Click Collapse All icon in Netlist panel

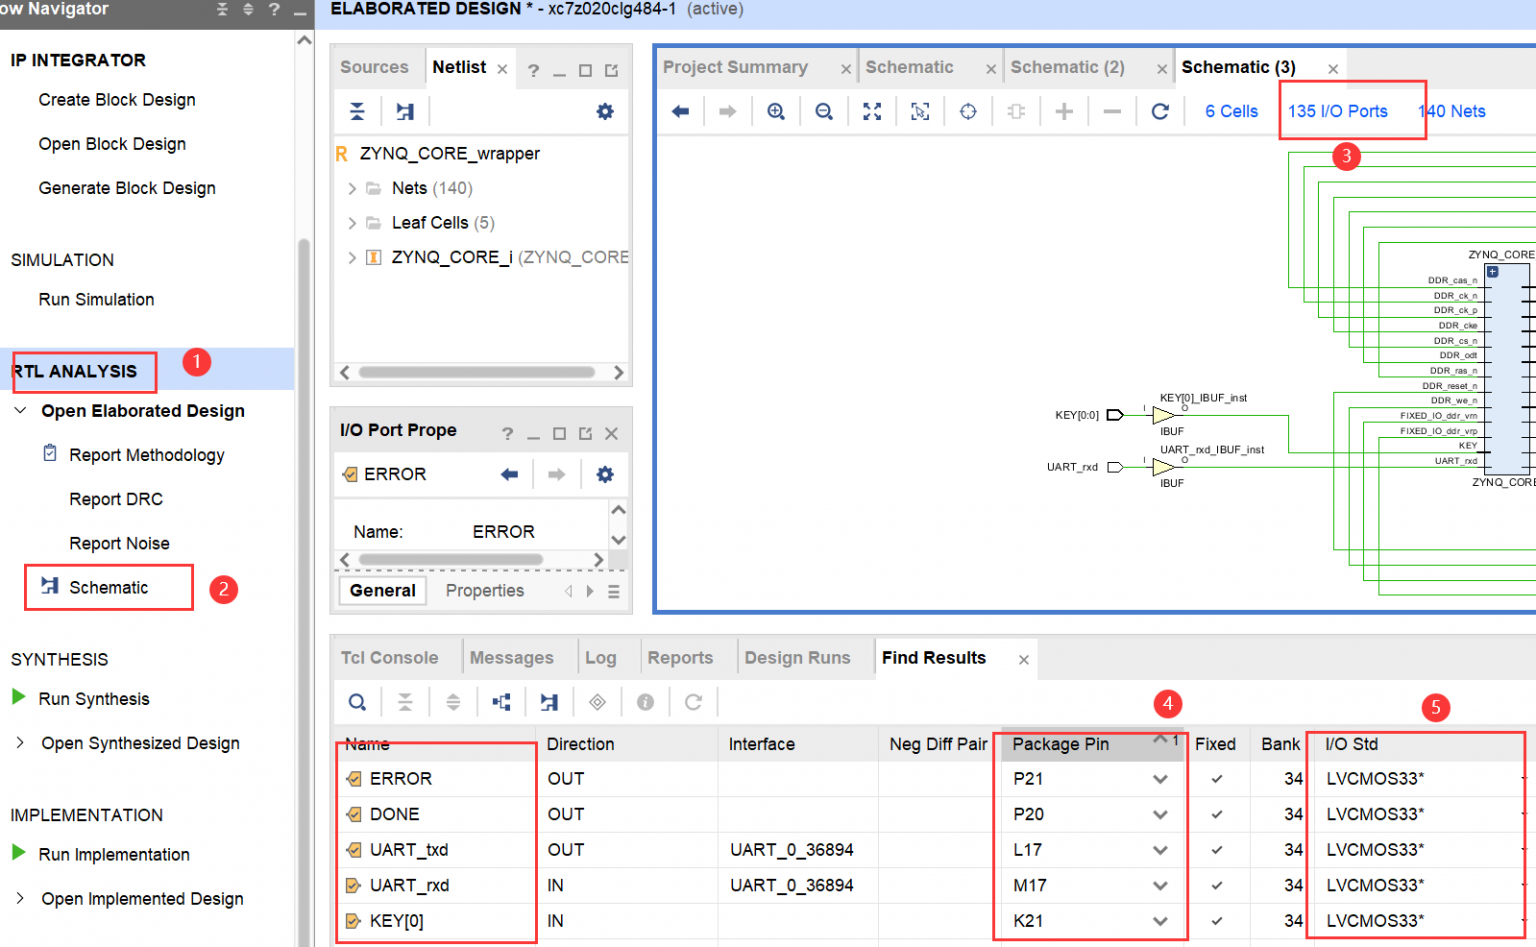coord(357,111)
